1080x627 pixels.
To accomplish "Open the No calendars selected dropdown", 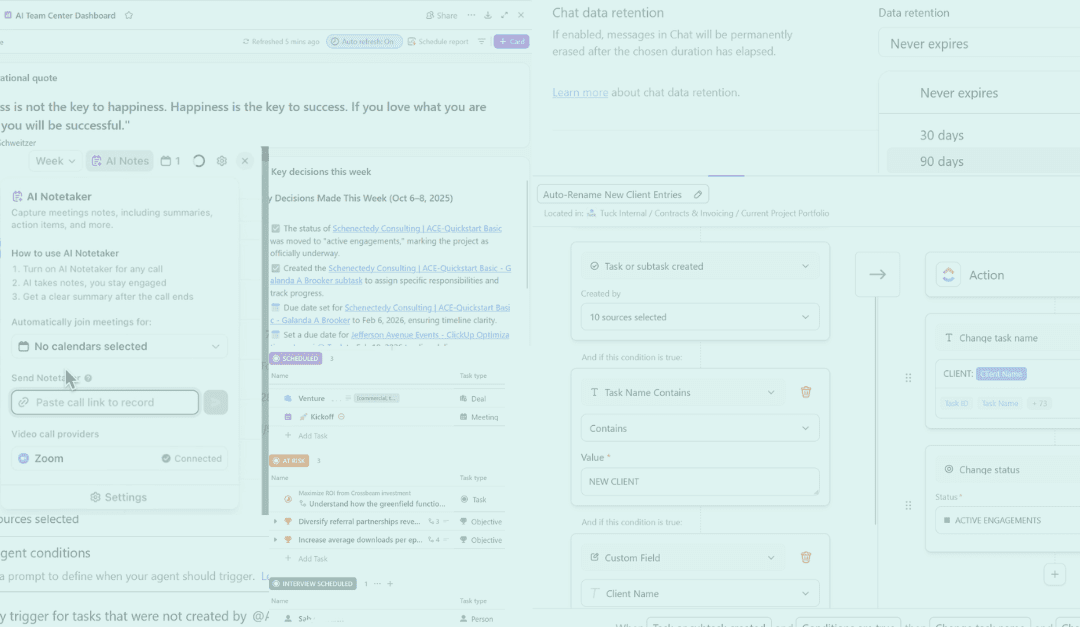I will 118,345.
